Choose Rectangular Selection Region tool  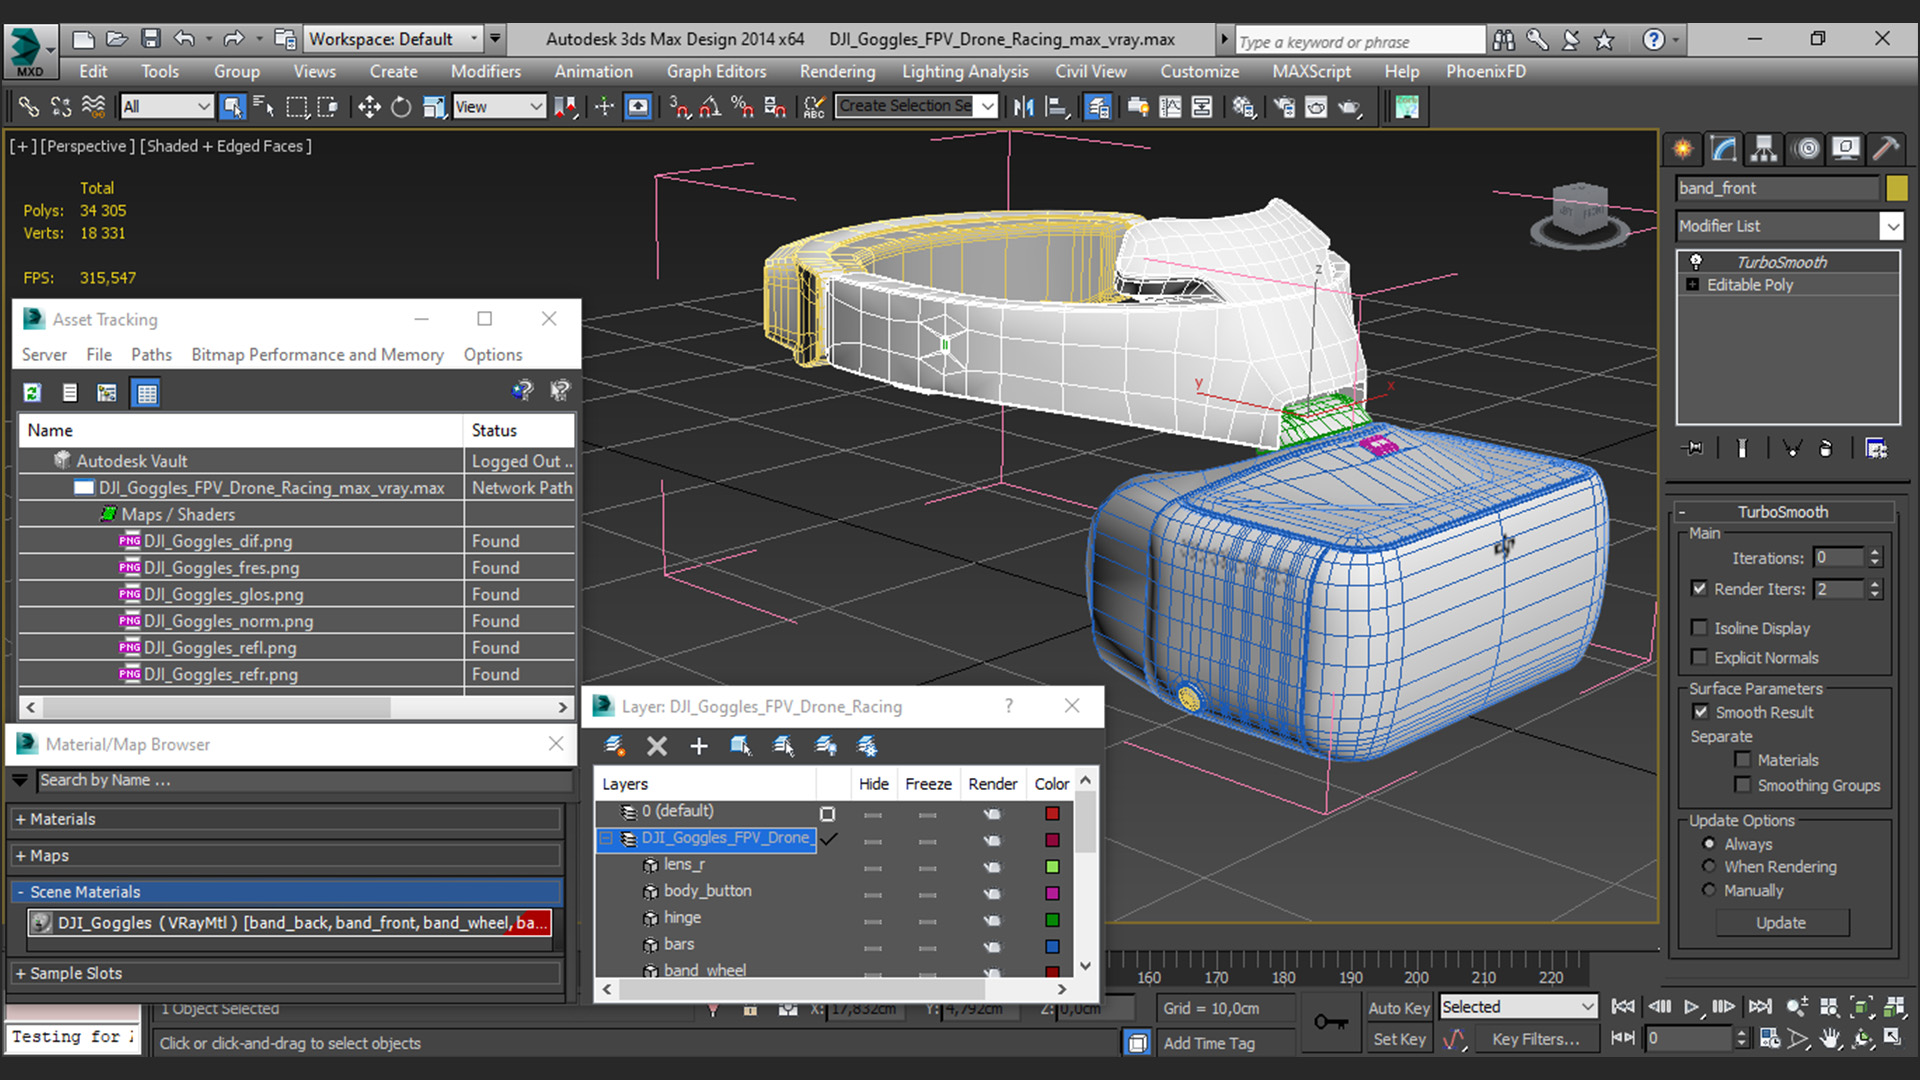[x=297, y=106]
